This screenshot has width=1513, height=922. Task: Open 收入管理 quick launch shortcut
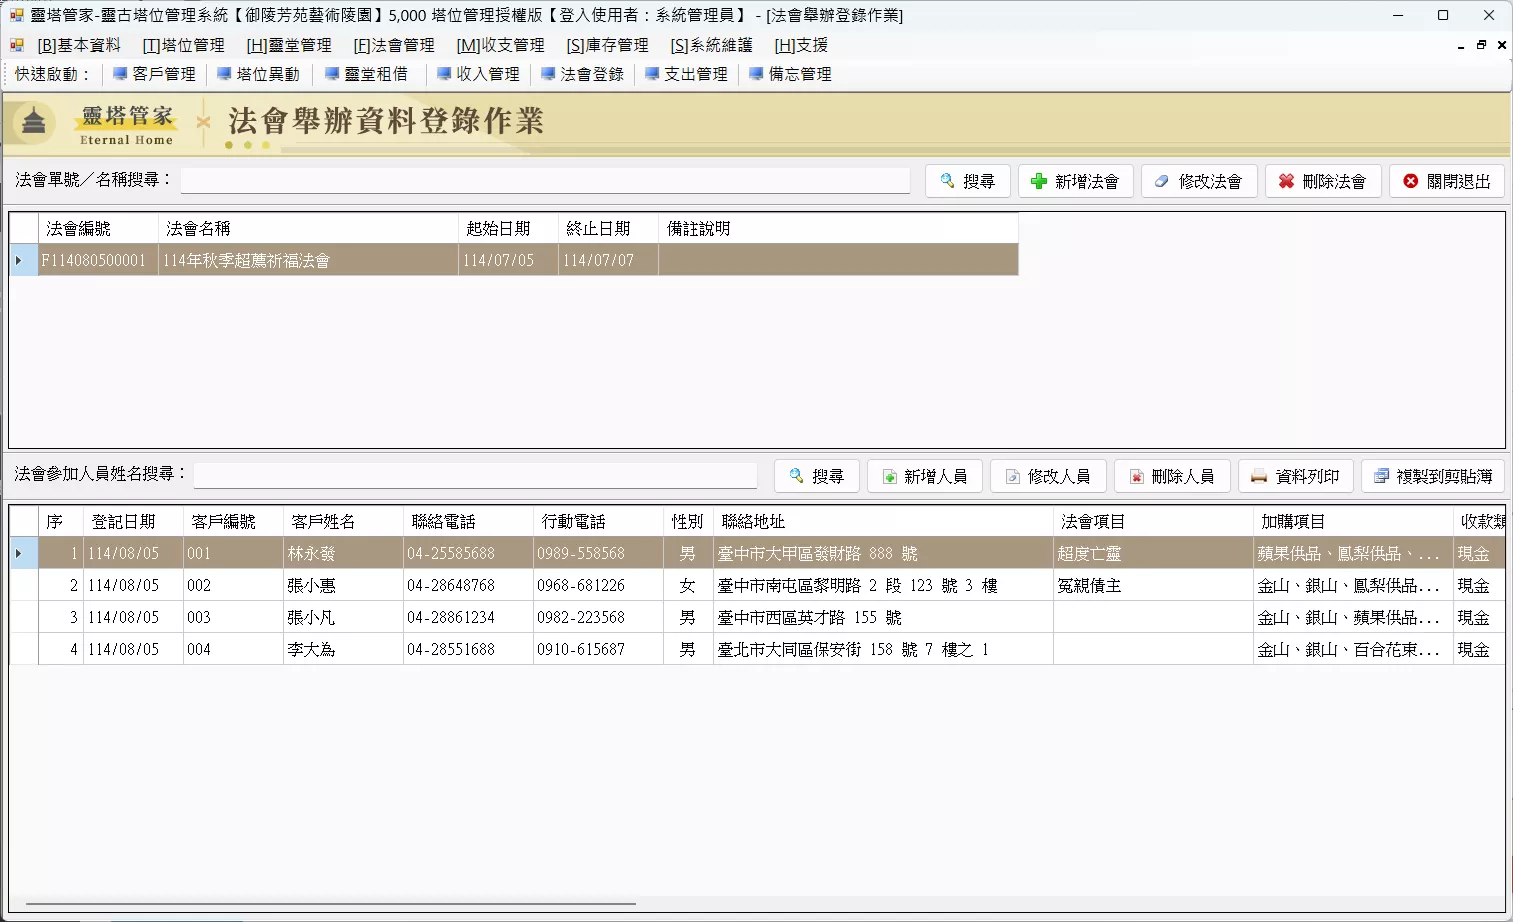(478, 74)
